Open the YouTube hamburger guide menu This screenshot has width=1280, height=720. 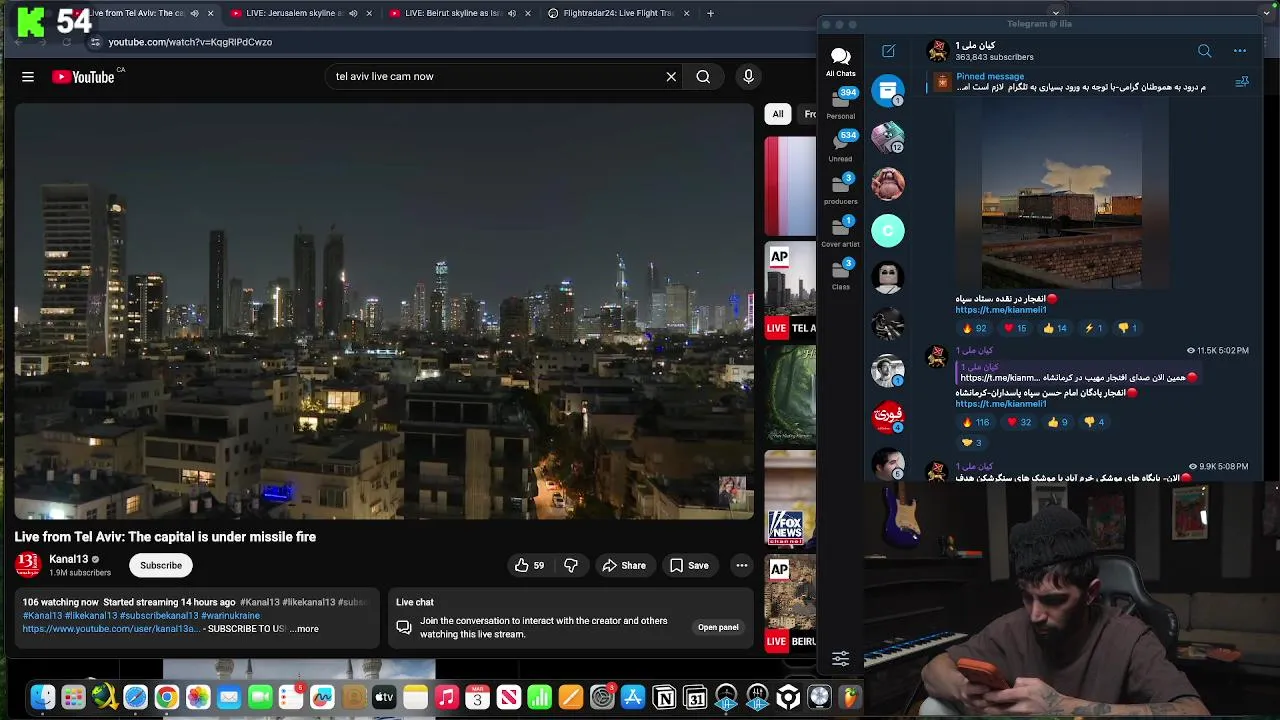coord(28,76)
